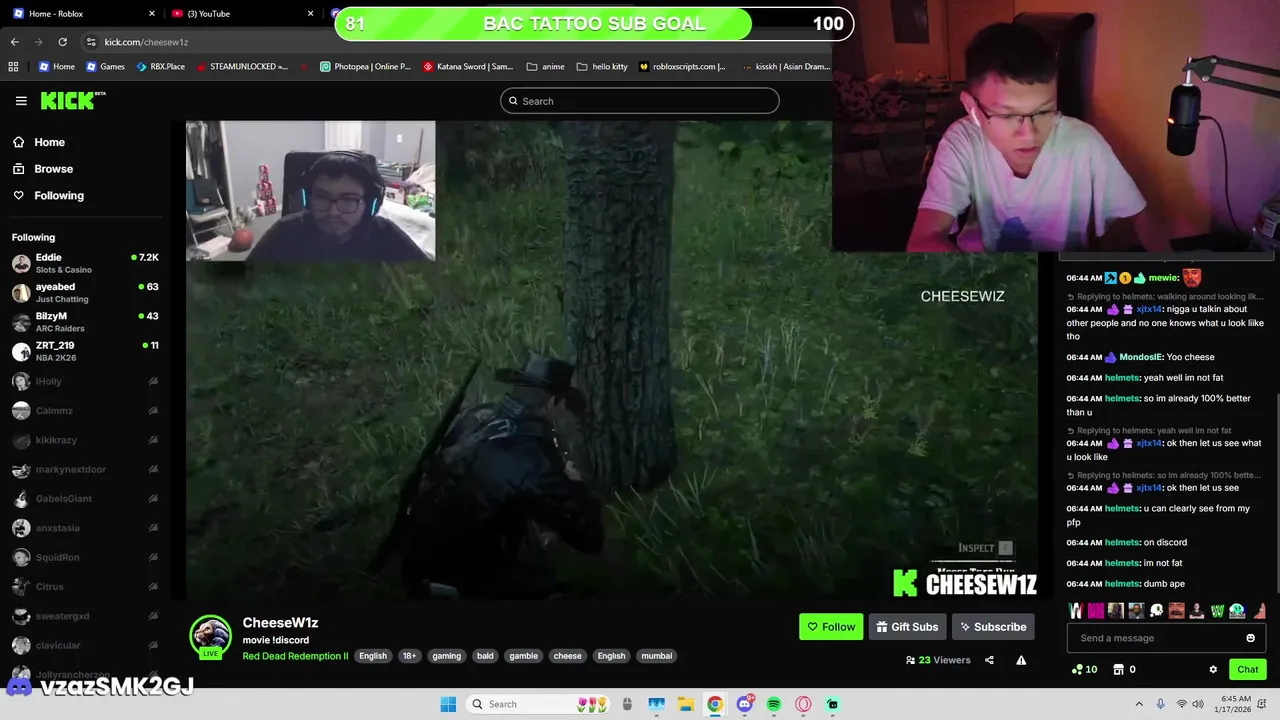Click Gift Subs button
Viewport: 1280px width, 720px height.
[x=907, y=627]
